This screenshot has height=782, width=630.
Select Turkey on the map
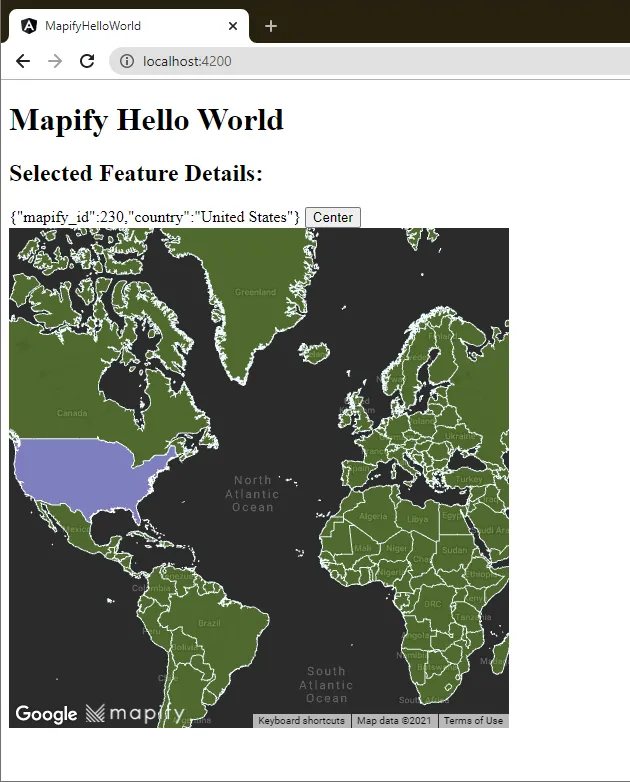point(469,479)
